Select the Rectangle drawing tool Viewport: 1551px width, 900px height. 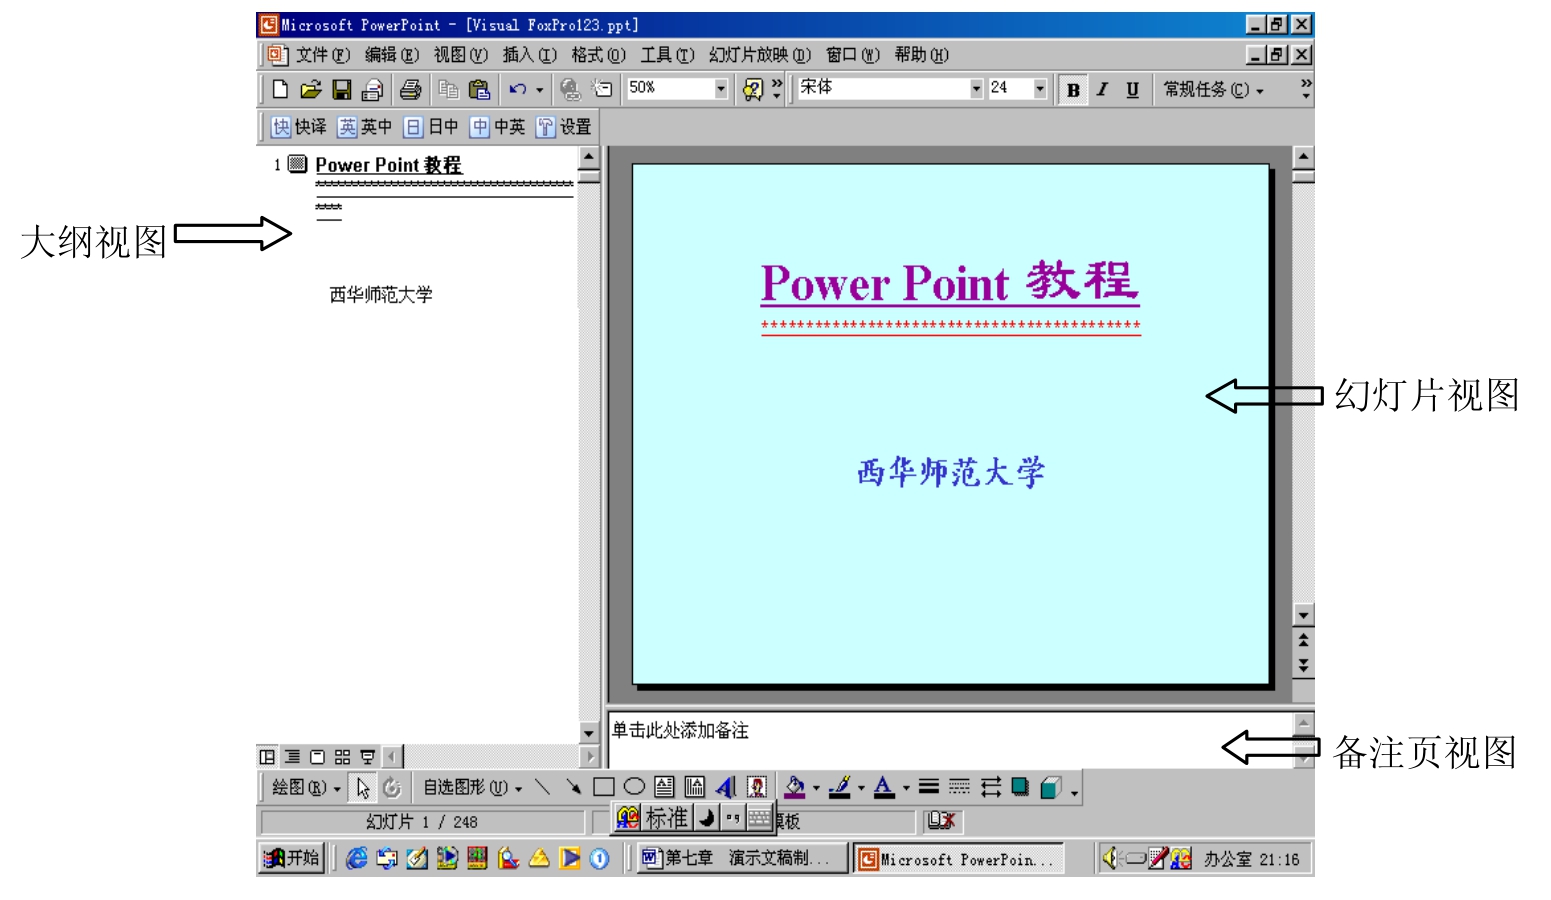click(604, 787)
